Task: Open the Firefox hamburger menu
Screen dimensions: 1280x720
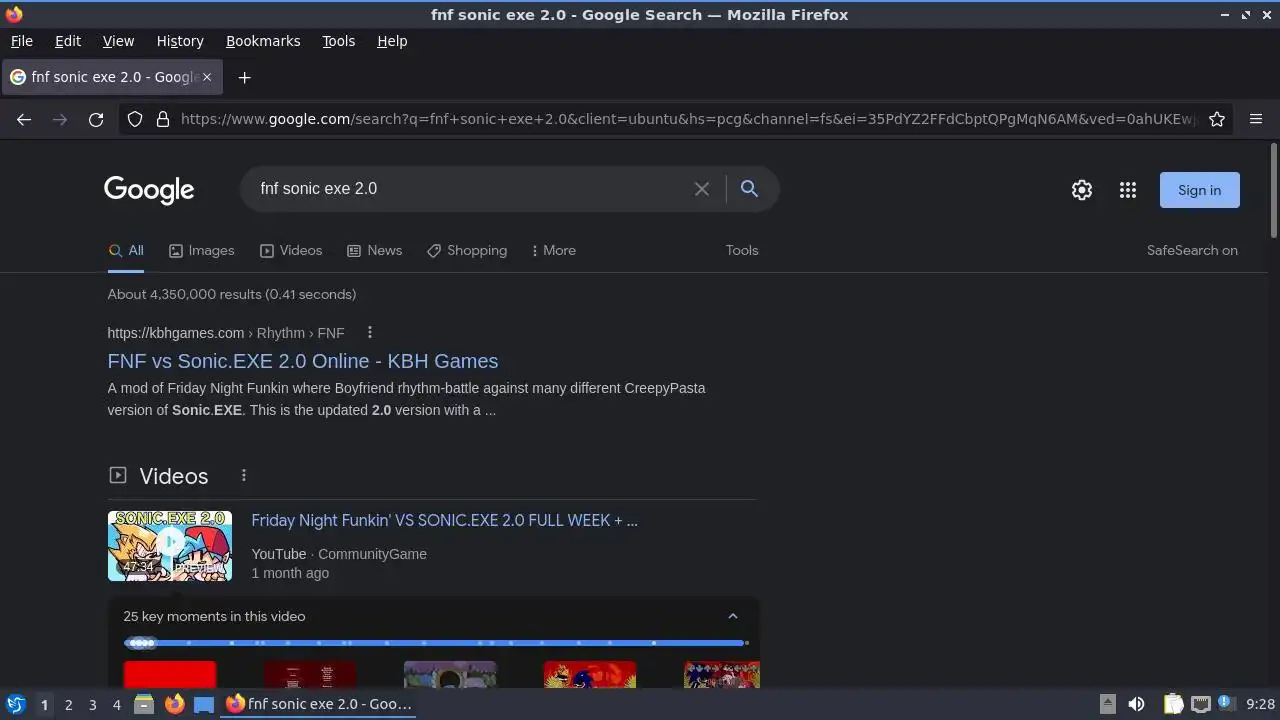Action: (x=1256, y=119)
